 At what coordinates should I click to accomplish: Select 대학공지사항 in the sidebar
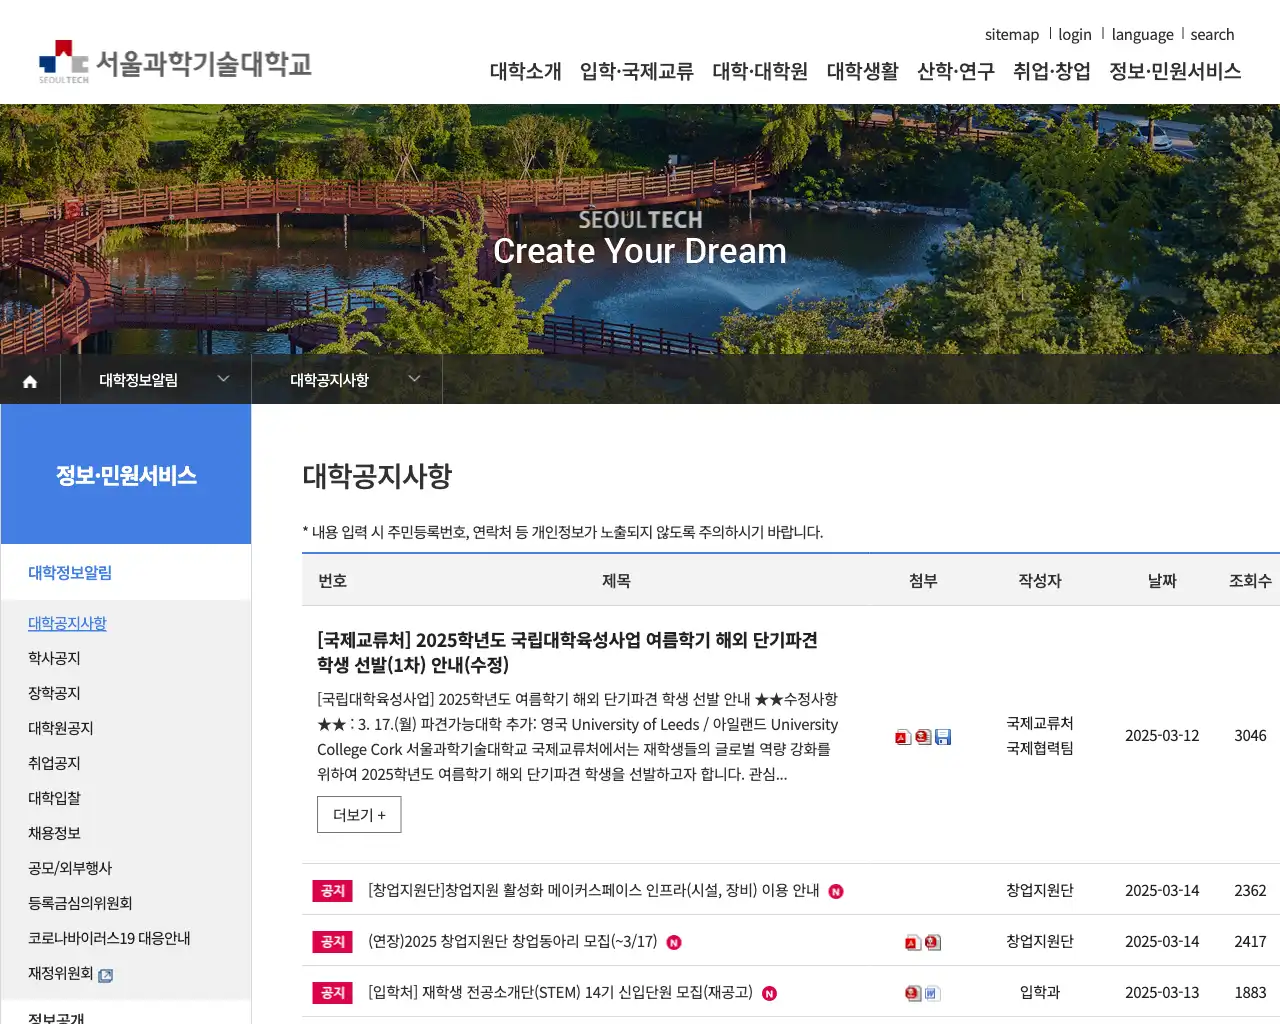(67, 623)
